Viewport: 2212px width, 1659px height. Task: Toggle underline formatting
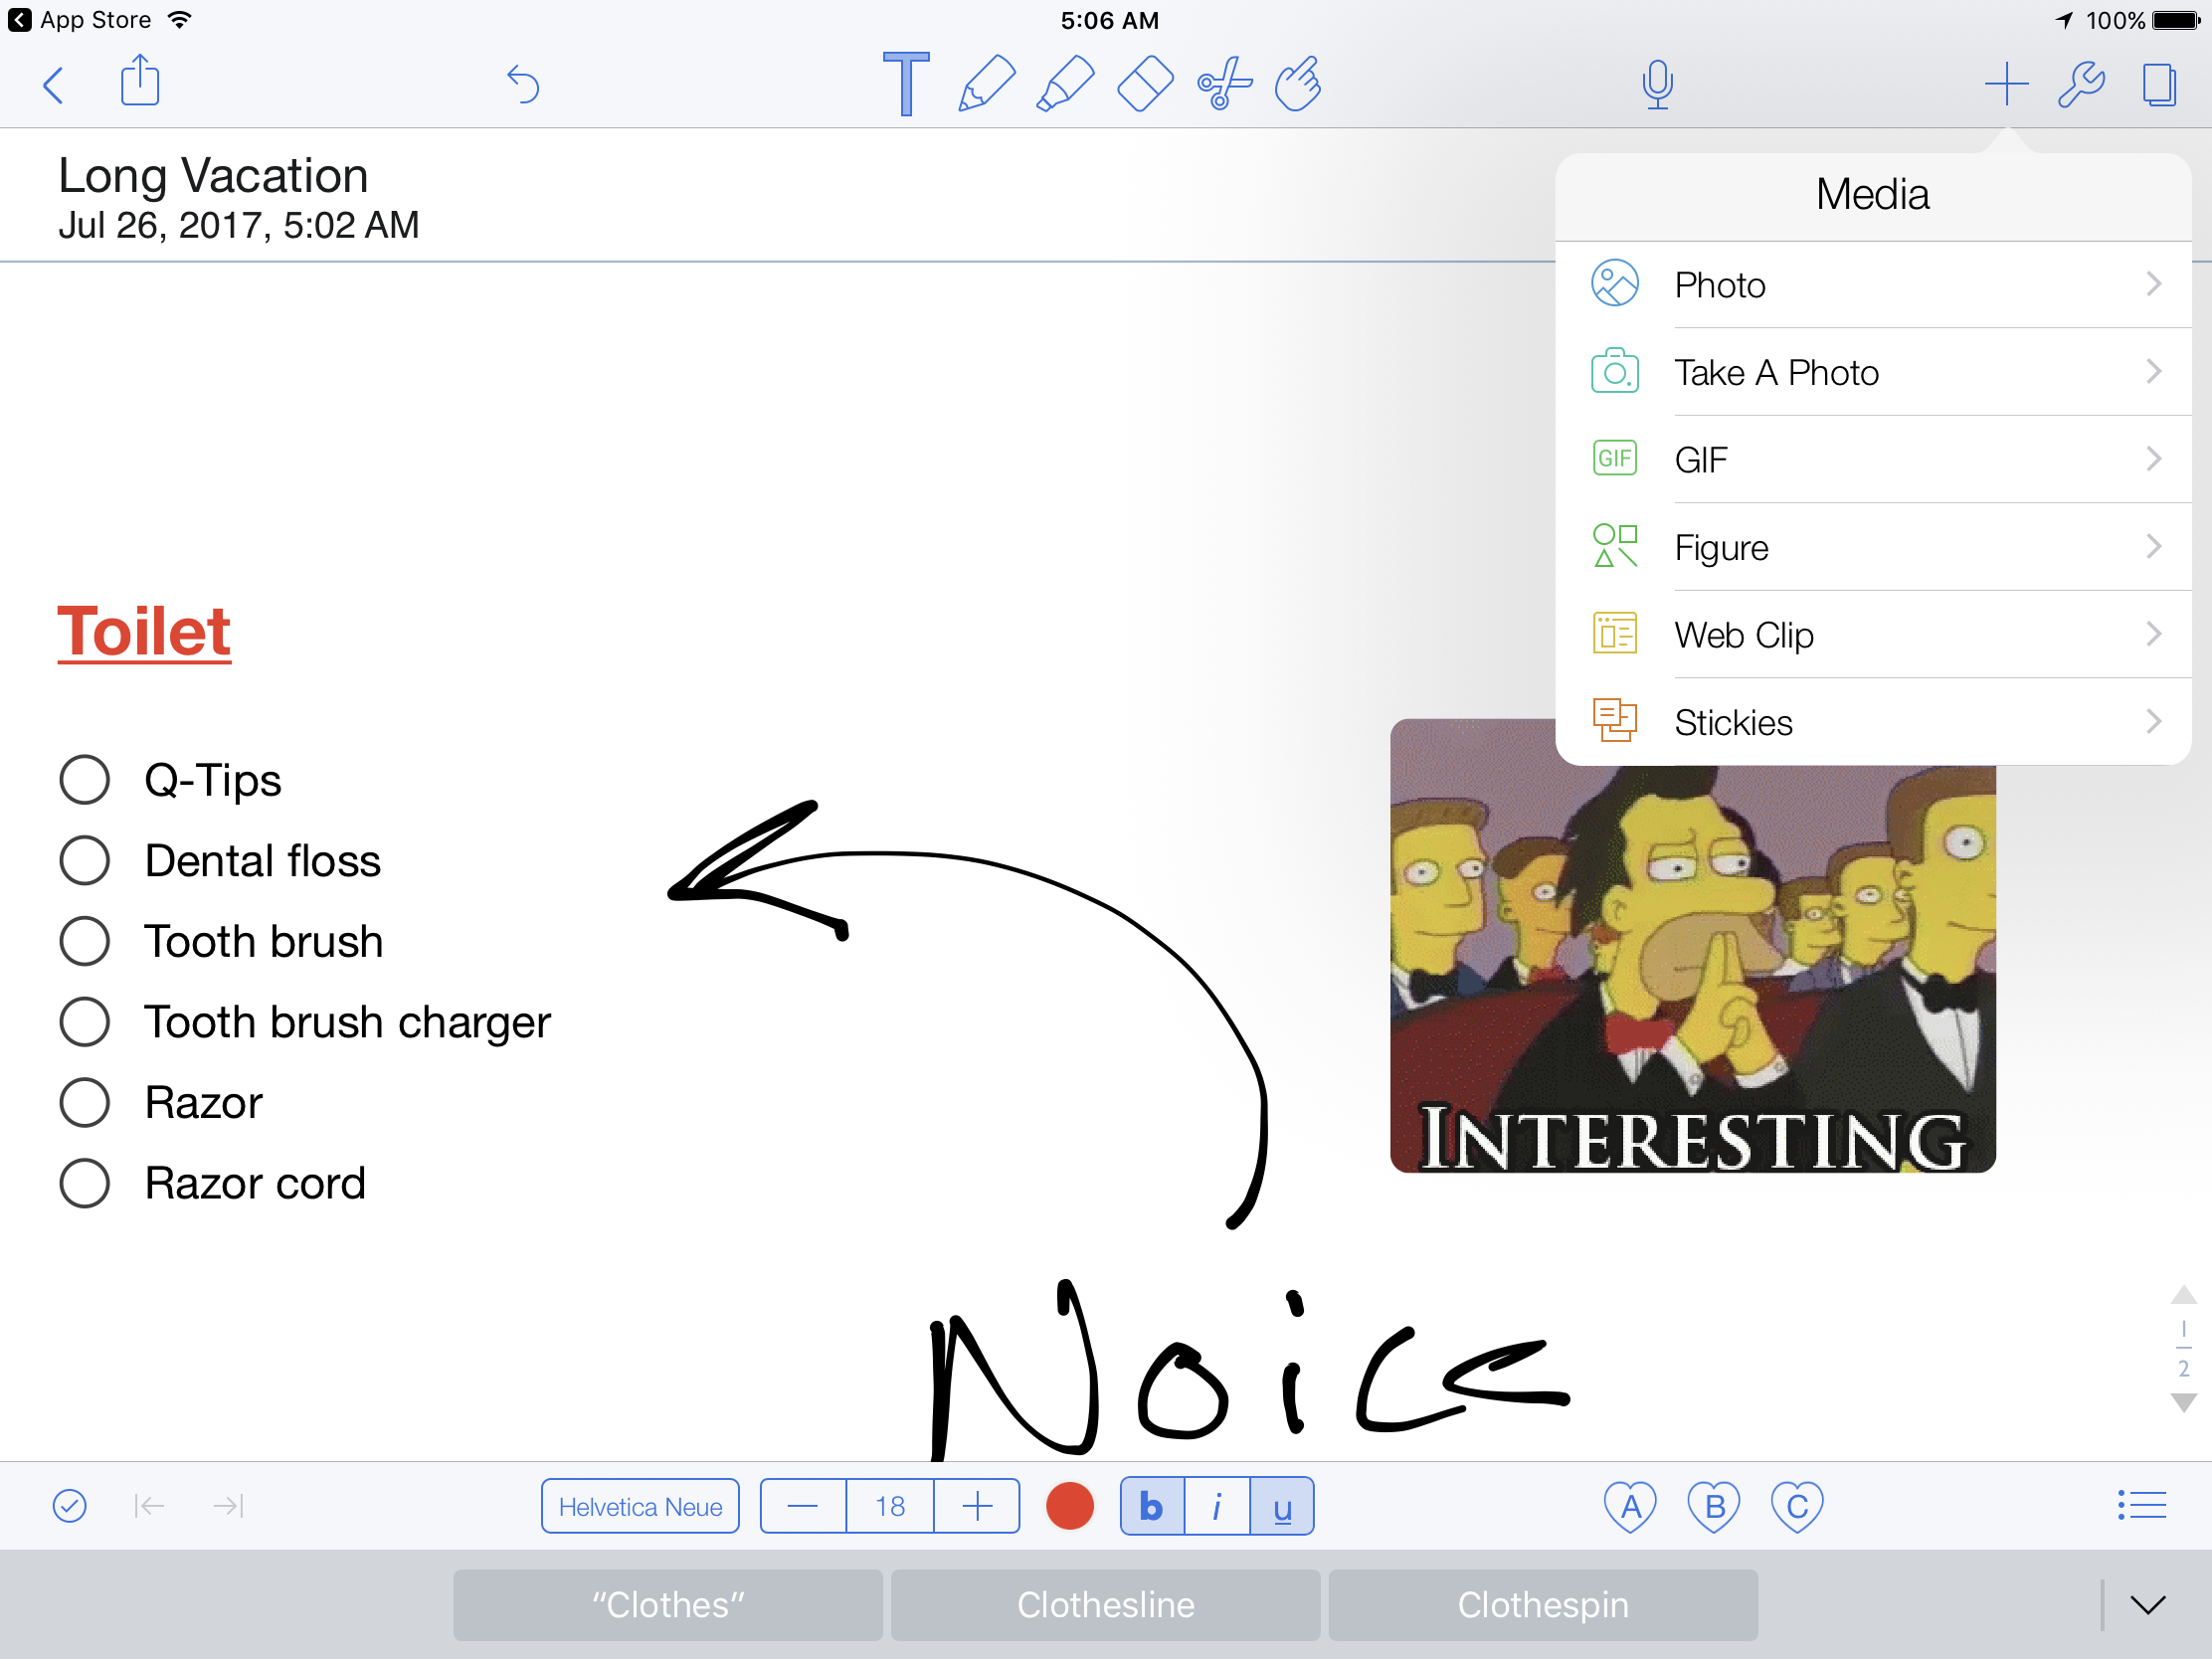[x=1282, y=1506]
